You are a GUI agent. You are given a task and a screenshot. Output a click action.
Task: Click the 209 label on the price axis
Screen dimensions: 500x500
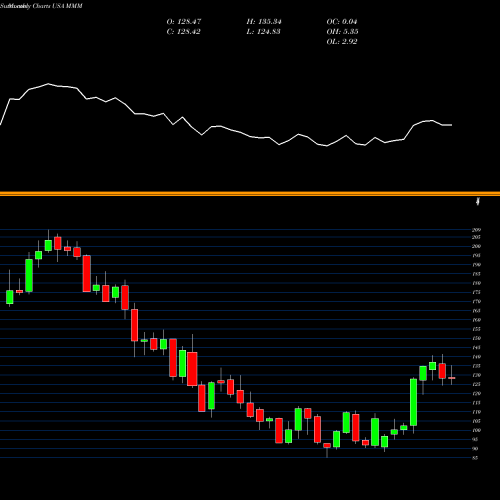[x=476, y=230]
